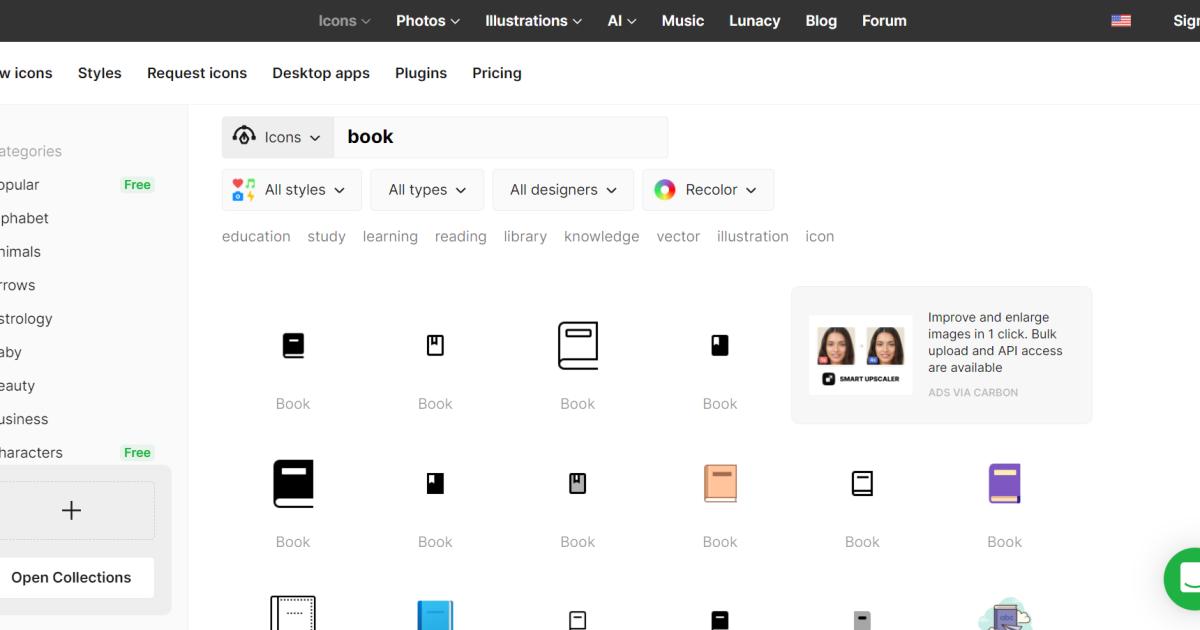Select the solid black book icon with white page lines
The height and width of the screenshot is (630, 1200).
(293, 345)
